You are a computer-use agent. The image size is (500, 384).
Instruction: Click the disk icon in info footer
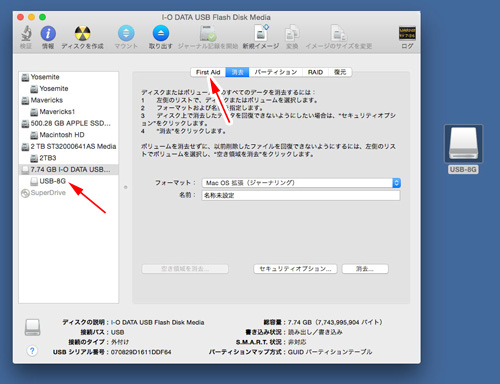click(x=32, y=327)
